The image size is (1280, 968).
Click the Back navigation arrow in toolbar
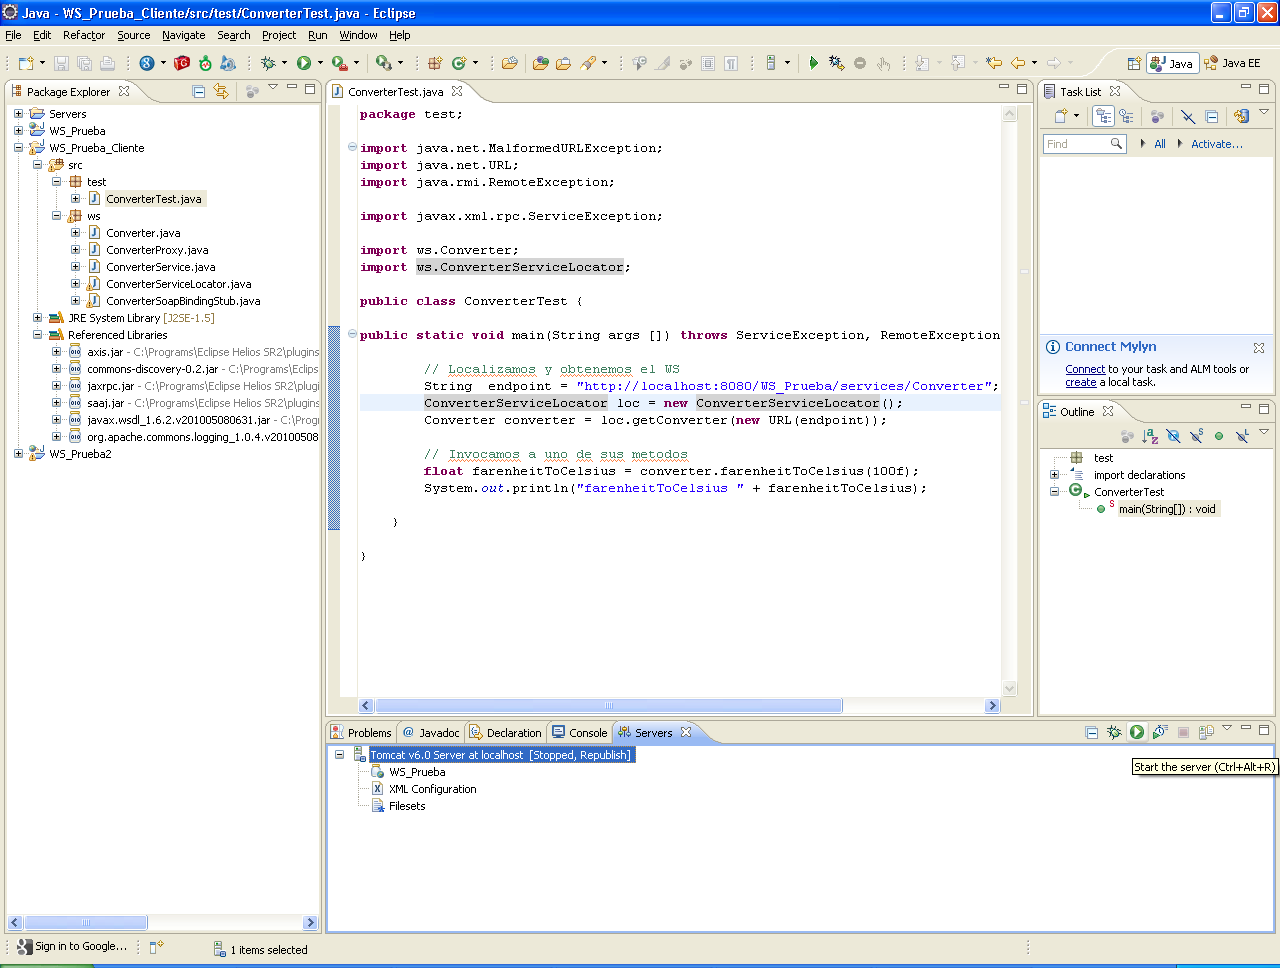[1018, 63]
